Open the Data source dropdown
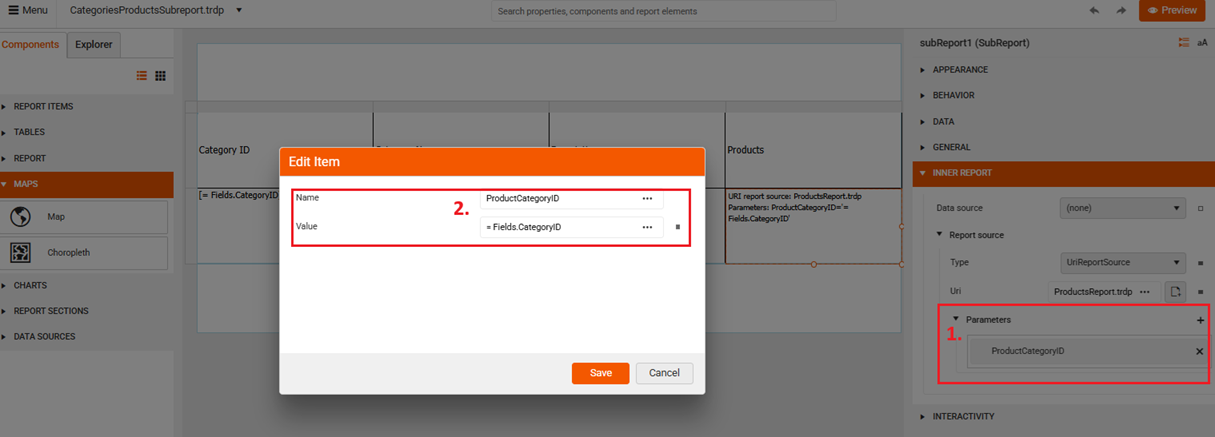 coord(1123,209)
